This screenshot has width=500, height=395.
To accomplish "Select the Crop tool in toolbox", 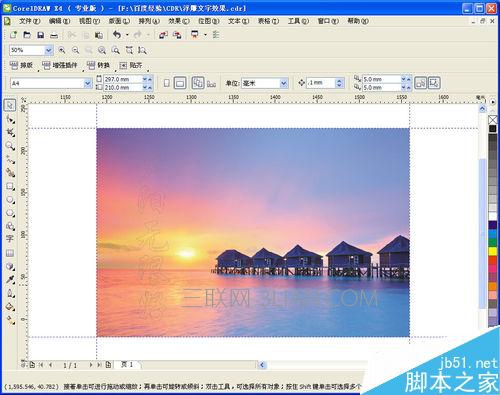I will [x=10, y=132].
